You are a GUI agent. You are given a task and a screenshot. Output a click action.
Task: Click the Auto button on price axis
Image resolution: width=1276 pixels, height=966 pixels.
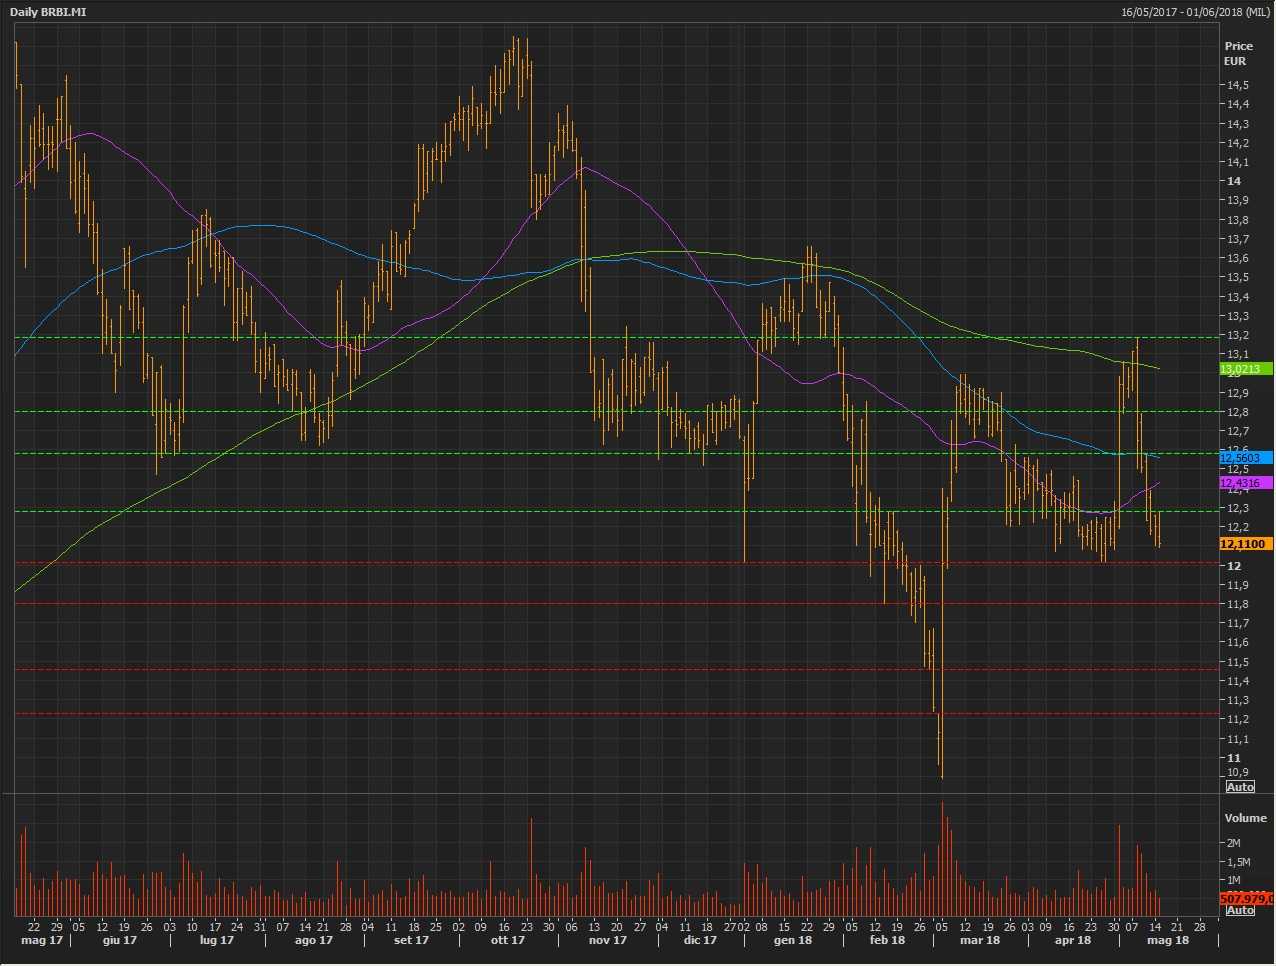pos(1240,787)
